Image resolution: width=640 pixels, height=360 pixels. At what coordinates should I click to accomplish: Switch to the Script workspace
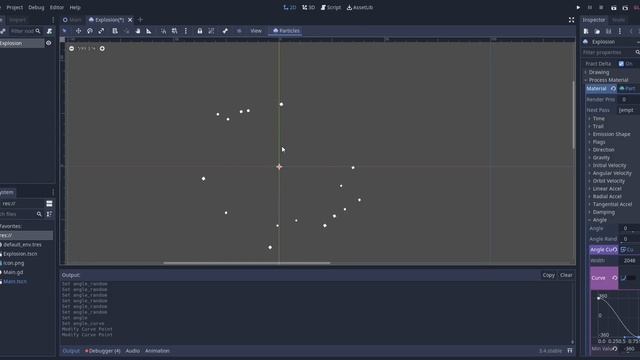tap(331, 7)
